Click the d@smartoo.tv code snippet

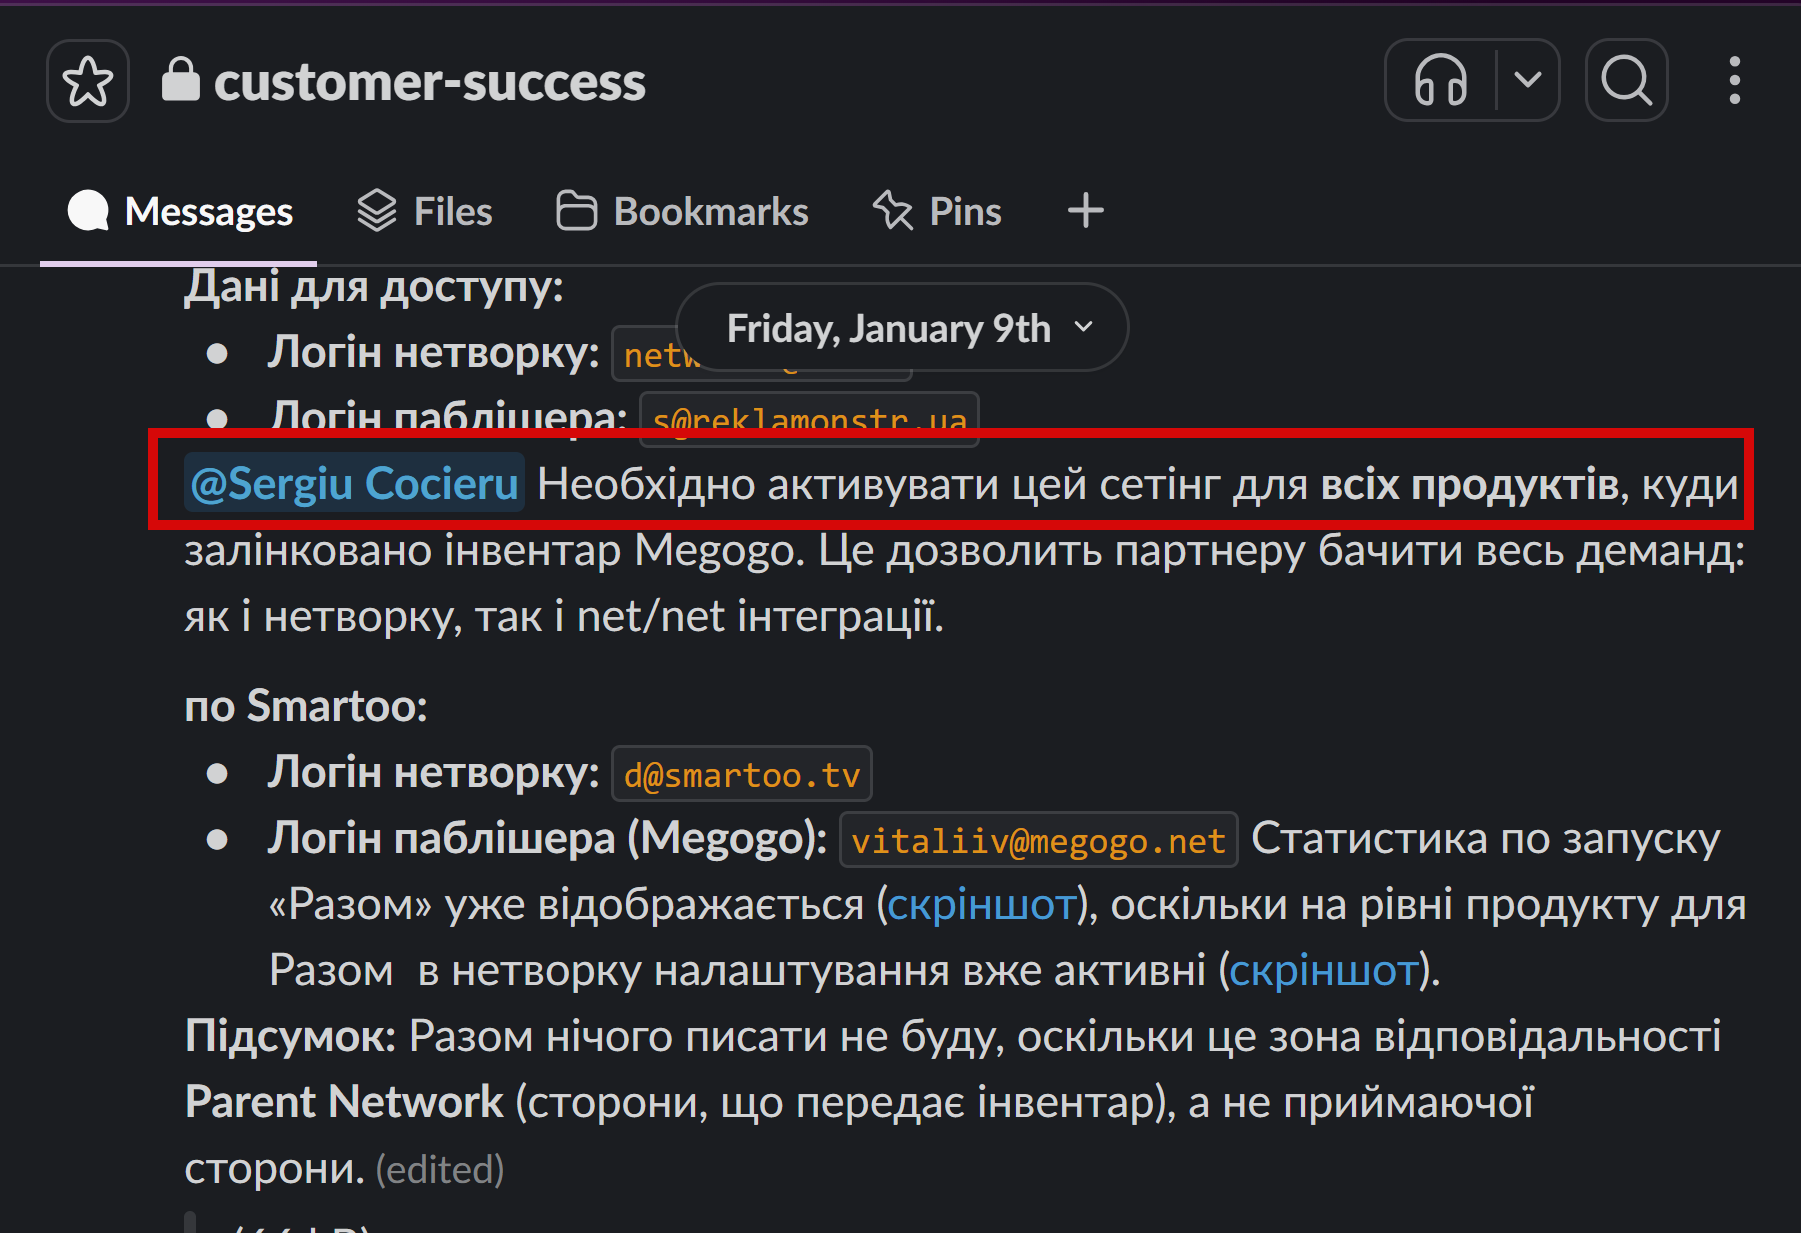point(741,775)
